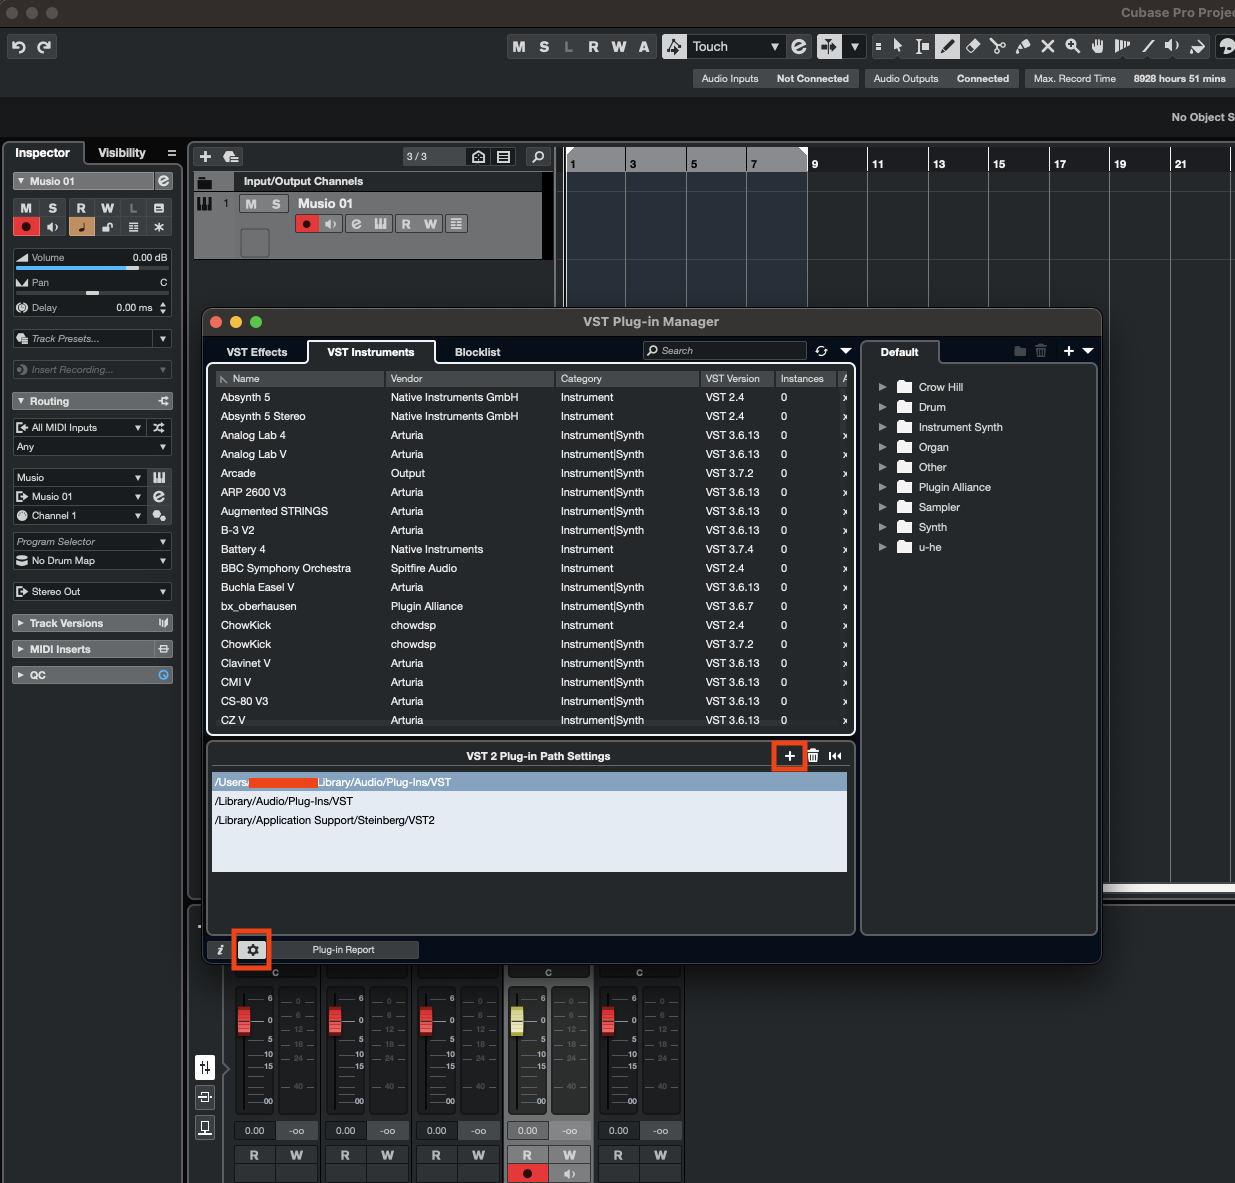Screen dimensions: 1235x1183
Task: Add a VST 2 plug-in path
Action: pos(790,756)
